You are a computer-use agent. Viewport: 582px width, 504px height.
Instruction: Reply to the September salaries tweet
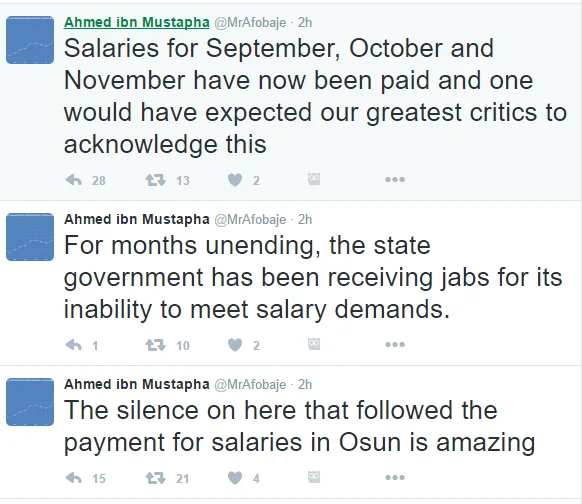point(73,180)
